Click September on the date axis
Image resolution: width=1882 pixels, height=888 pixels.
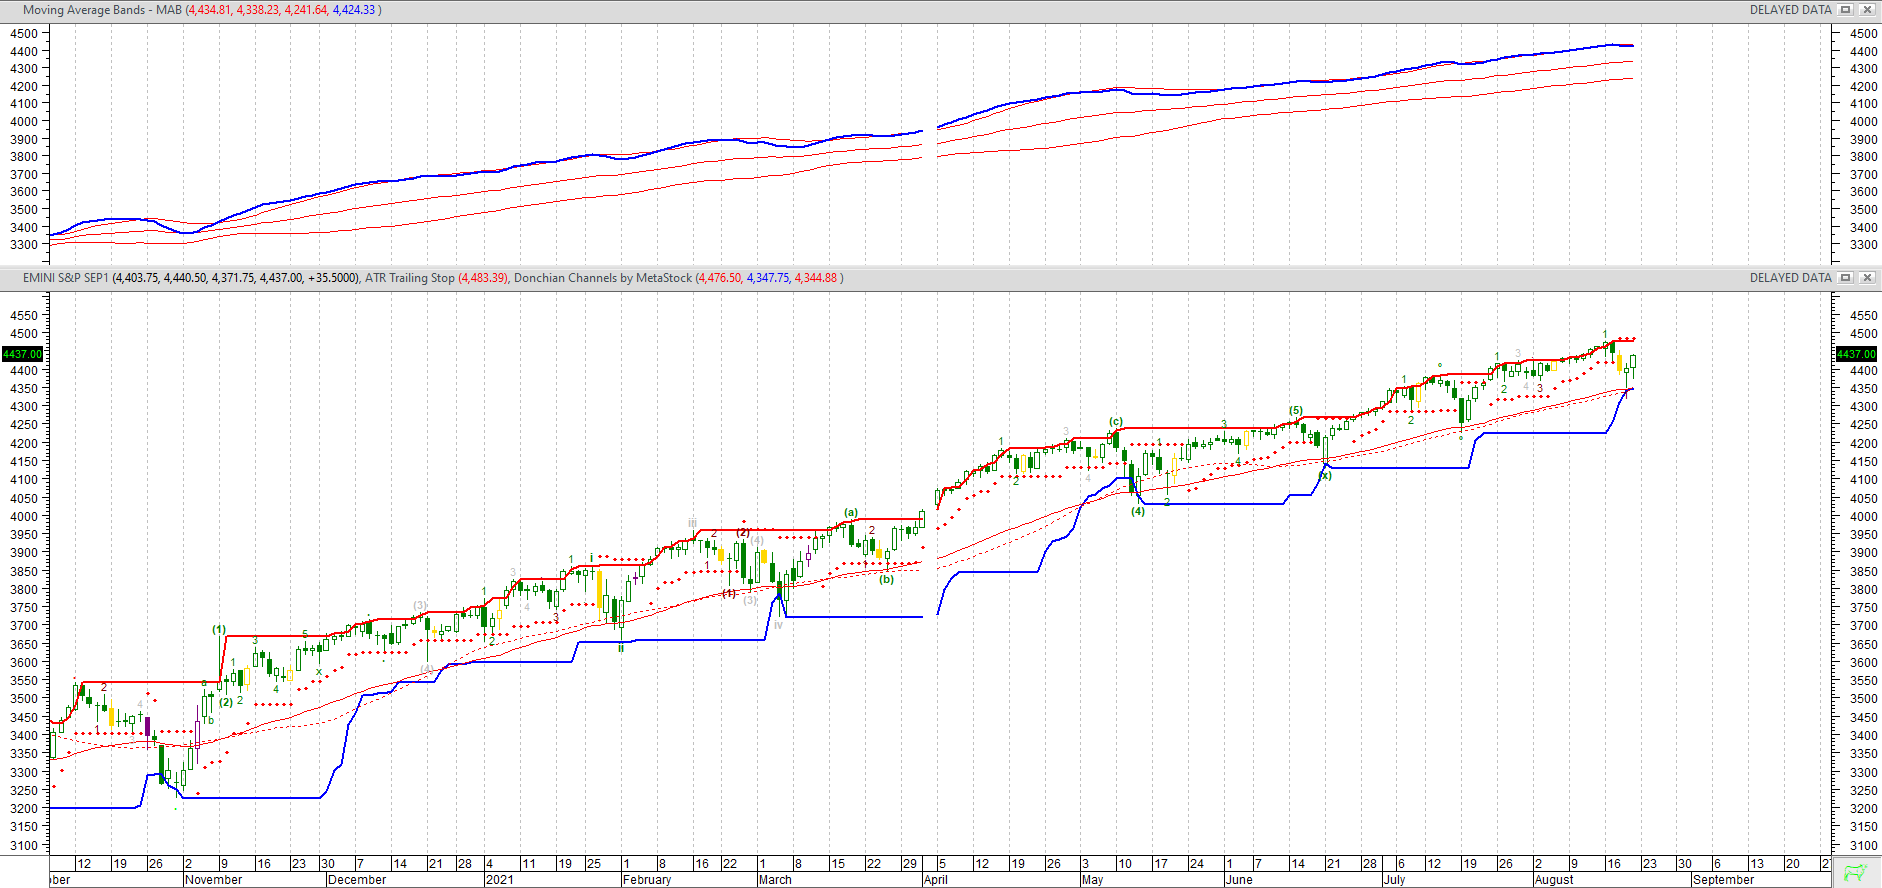1723,880
